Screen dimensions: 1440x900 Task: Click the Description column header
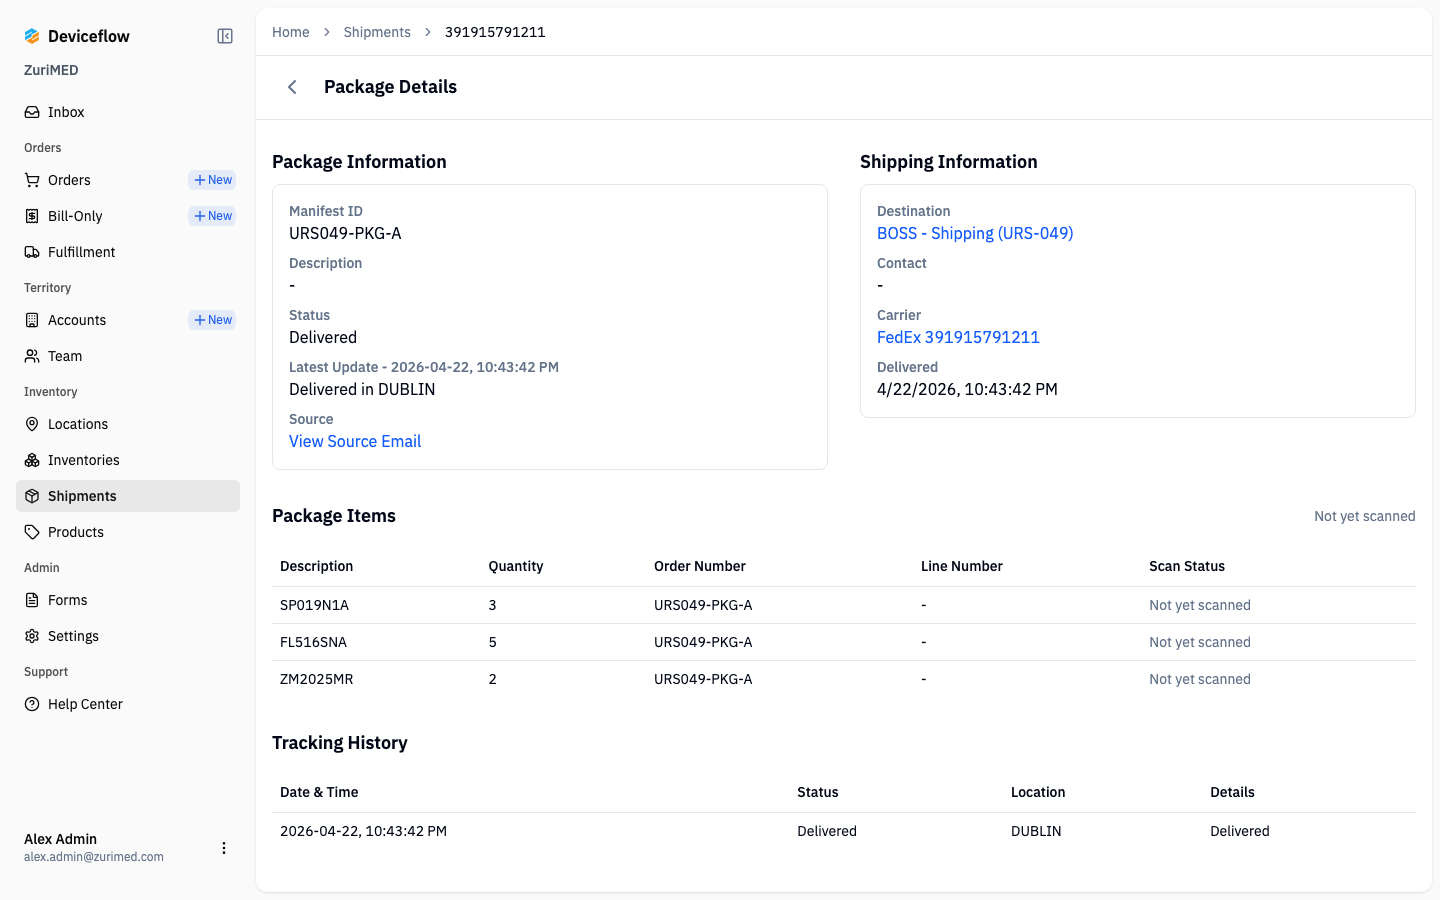coord(316,566)
